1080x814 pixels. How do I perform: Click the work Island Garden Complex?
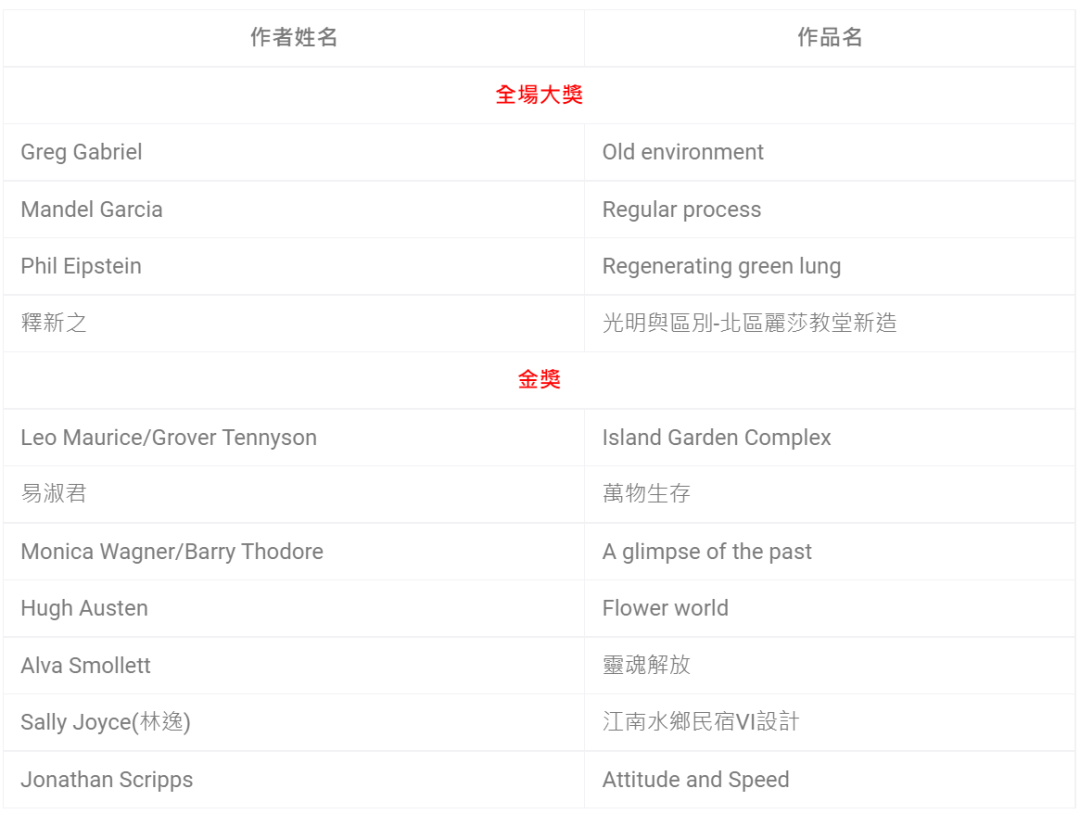click(716, 438)
